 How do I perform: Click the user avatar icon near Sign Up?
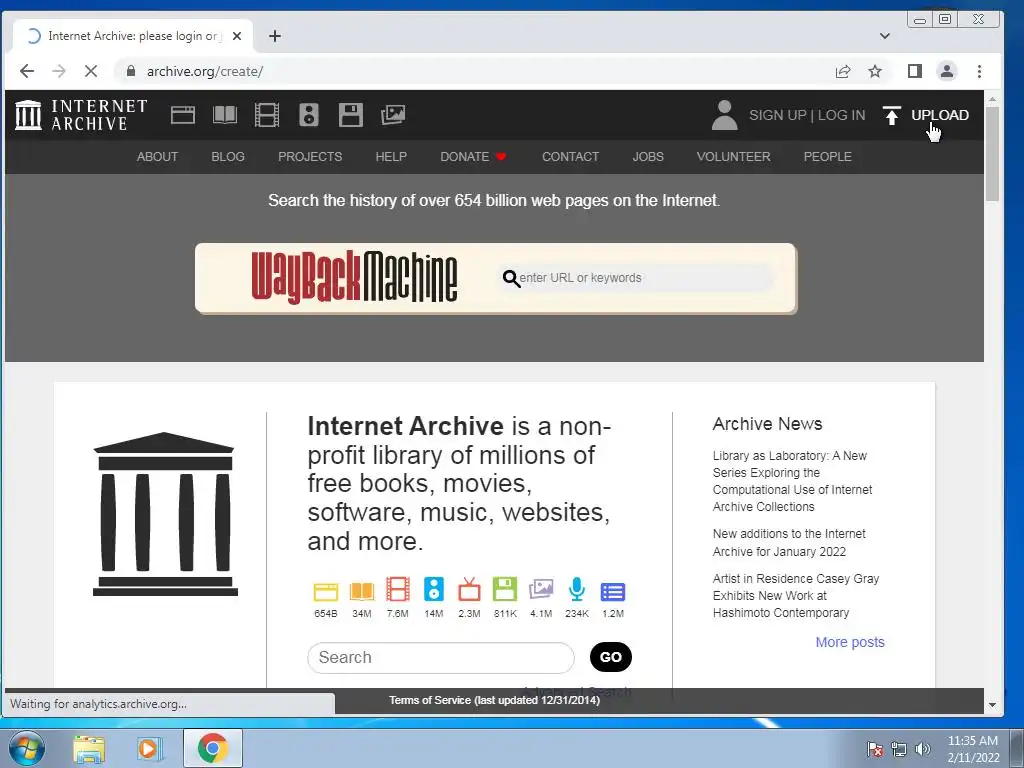tap(724, 115)
